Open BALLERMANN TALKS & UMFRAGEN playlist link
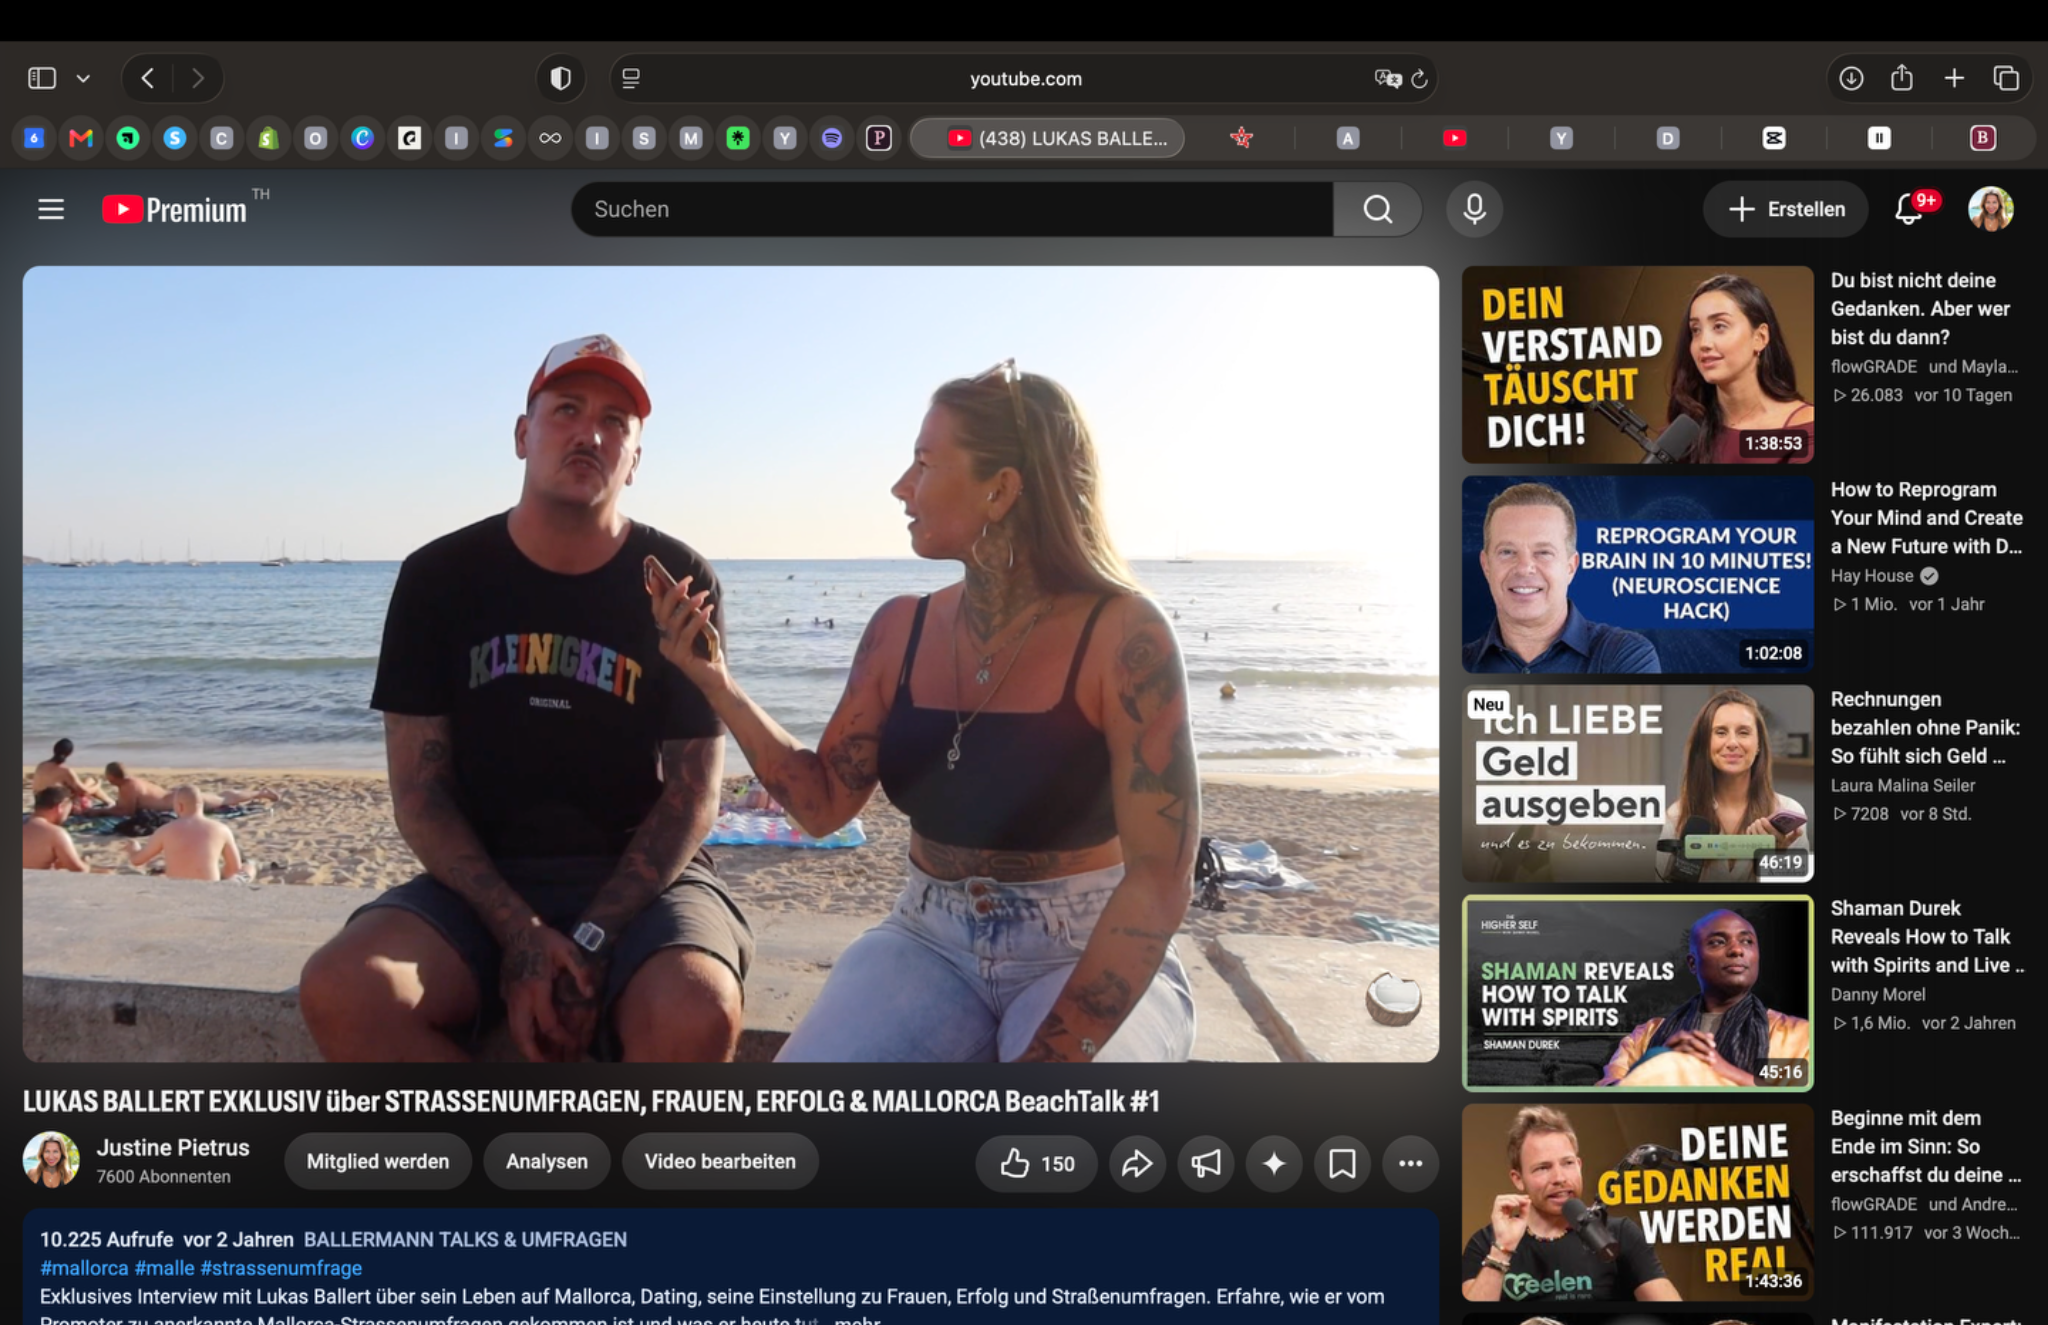 tap(465, 1239)
